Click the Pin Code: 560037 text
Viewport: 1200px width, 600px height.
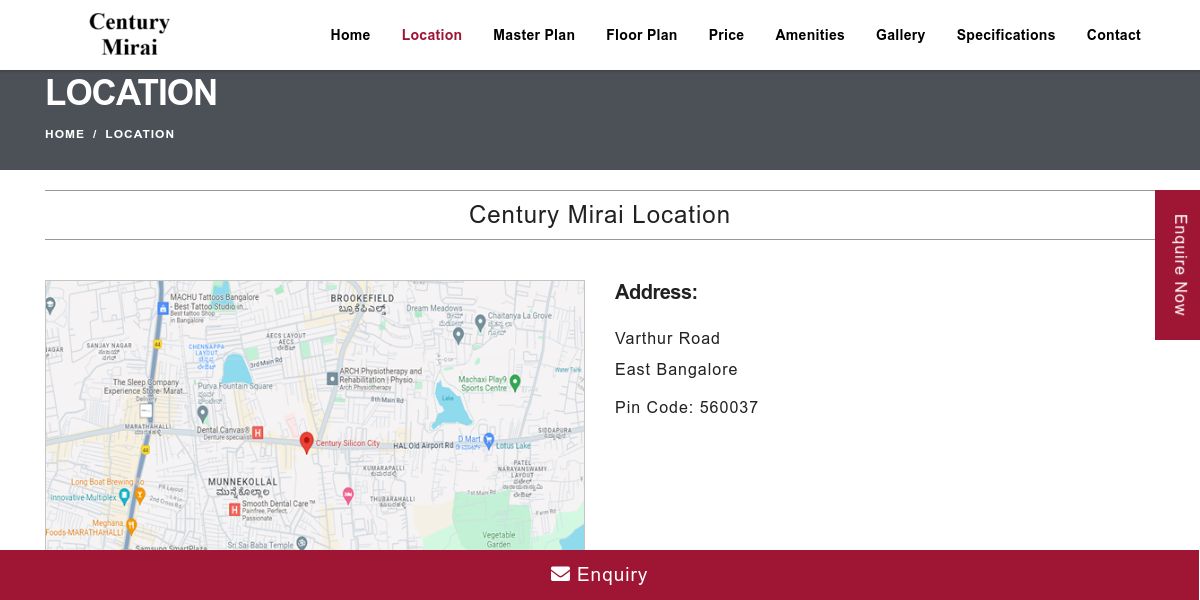(687, 408)
